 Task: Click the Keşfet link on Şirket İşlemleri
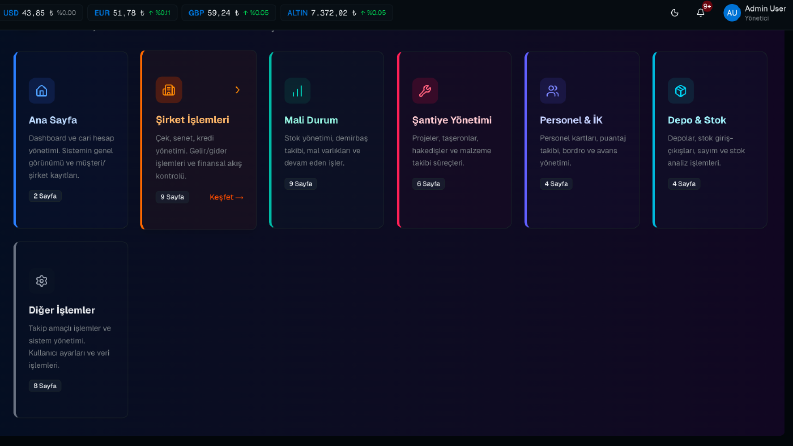(226, 197)
